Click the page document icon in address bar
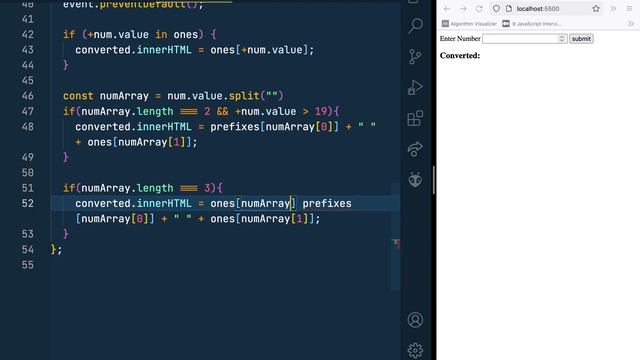 (x=509, y=9)
